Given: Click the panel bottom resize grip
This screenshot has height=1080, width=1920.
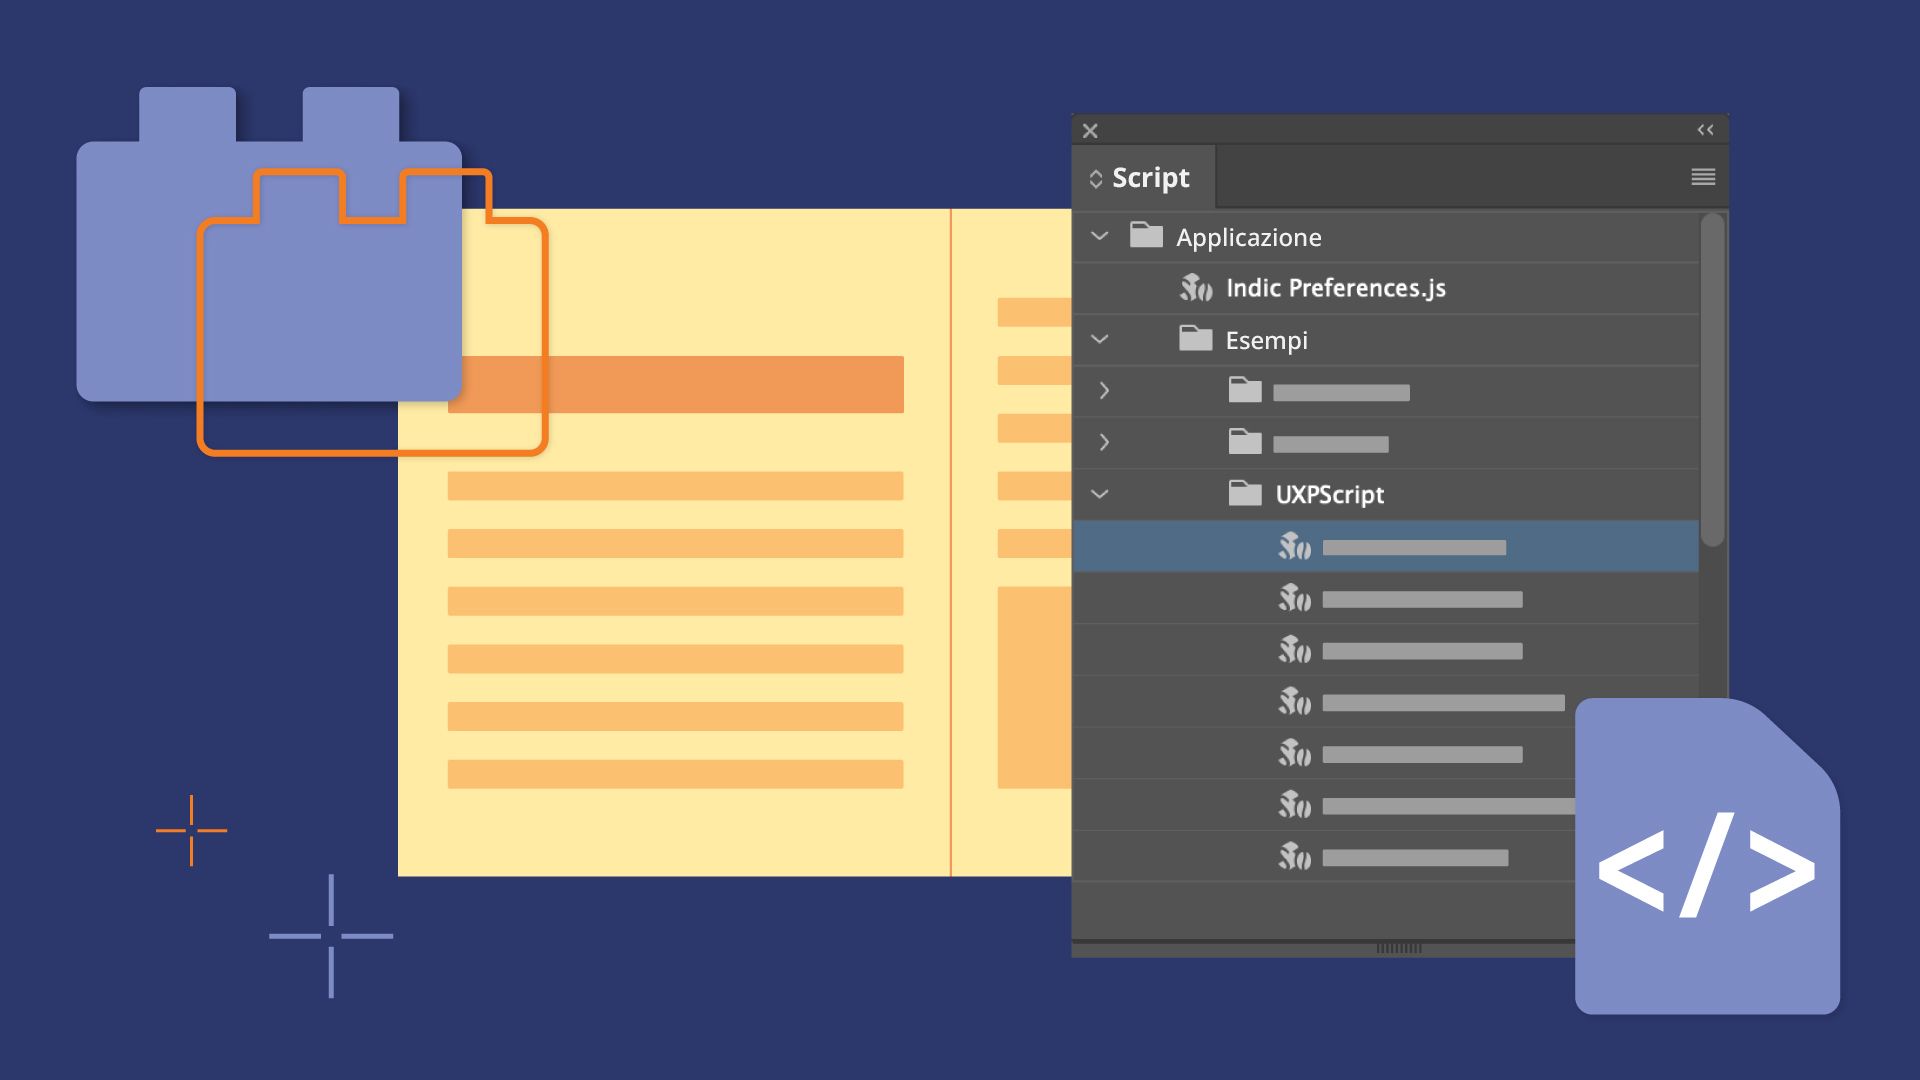Looking at the screenshot, I should point(1398,948).
